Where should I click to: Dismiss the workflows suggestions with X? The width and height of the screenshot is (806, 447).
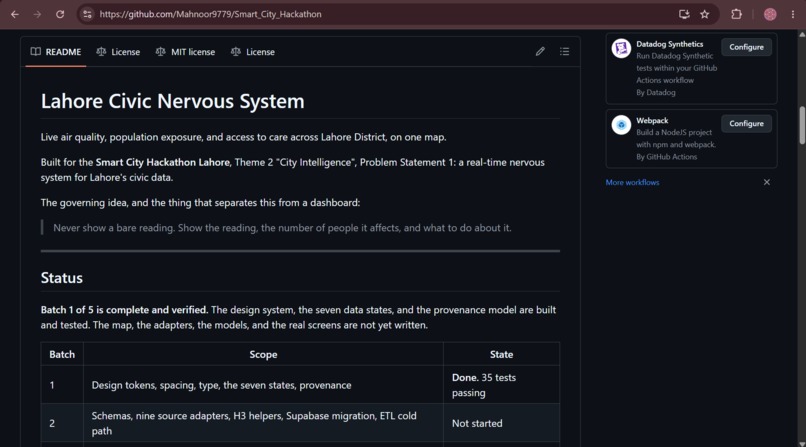point(766,182)
